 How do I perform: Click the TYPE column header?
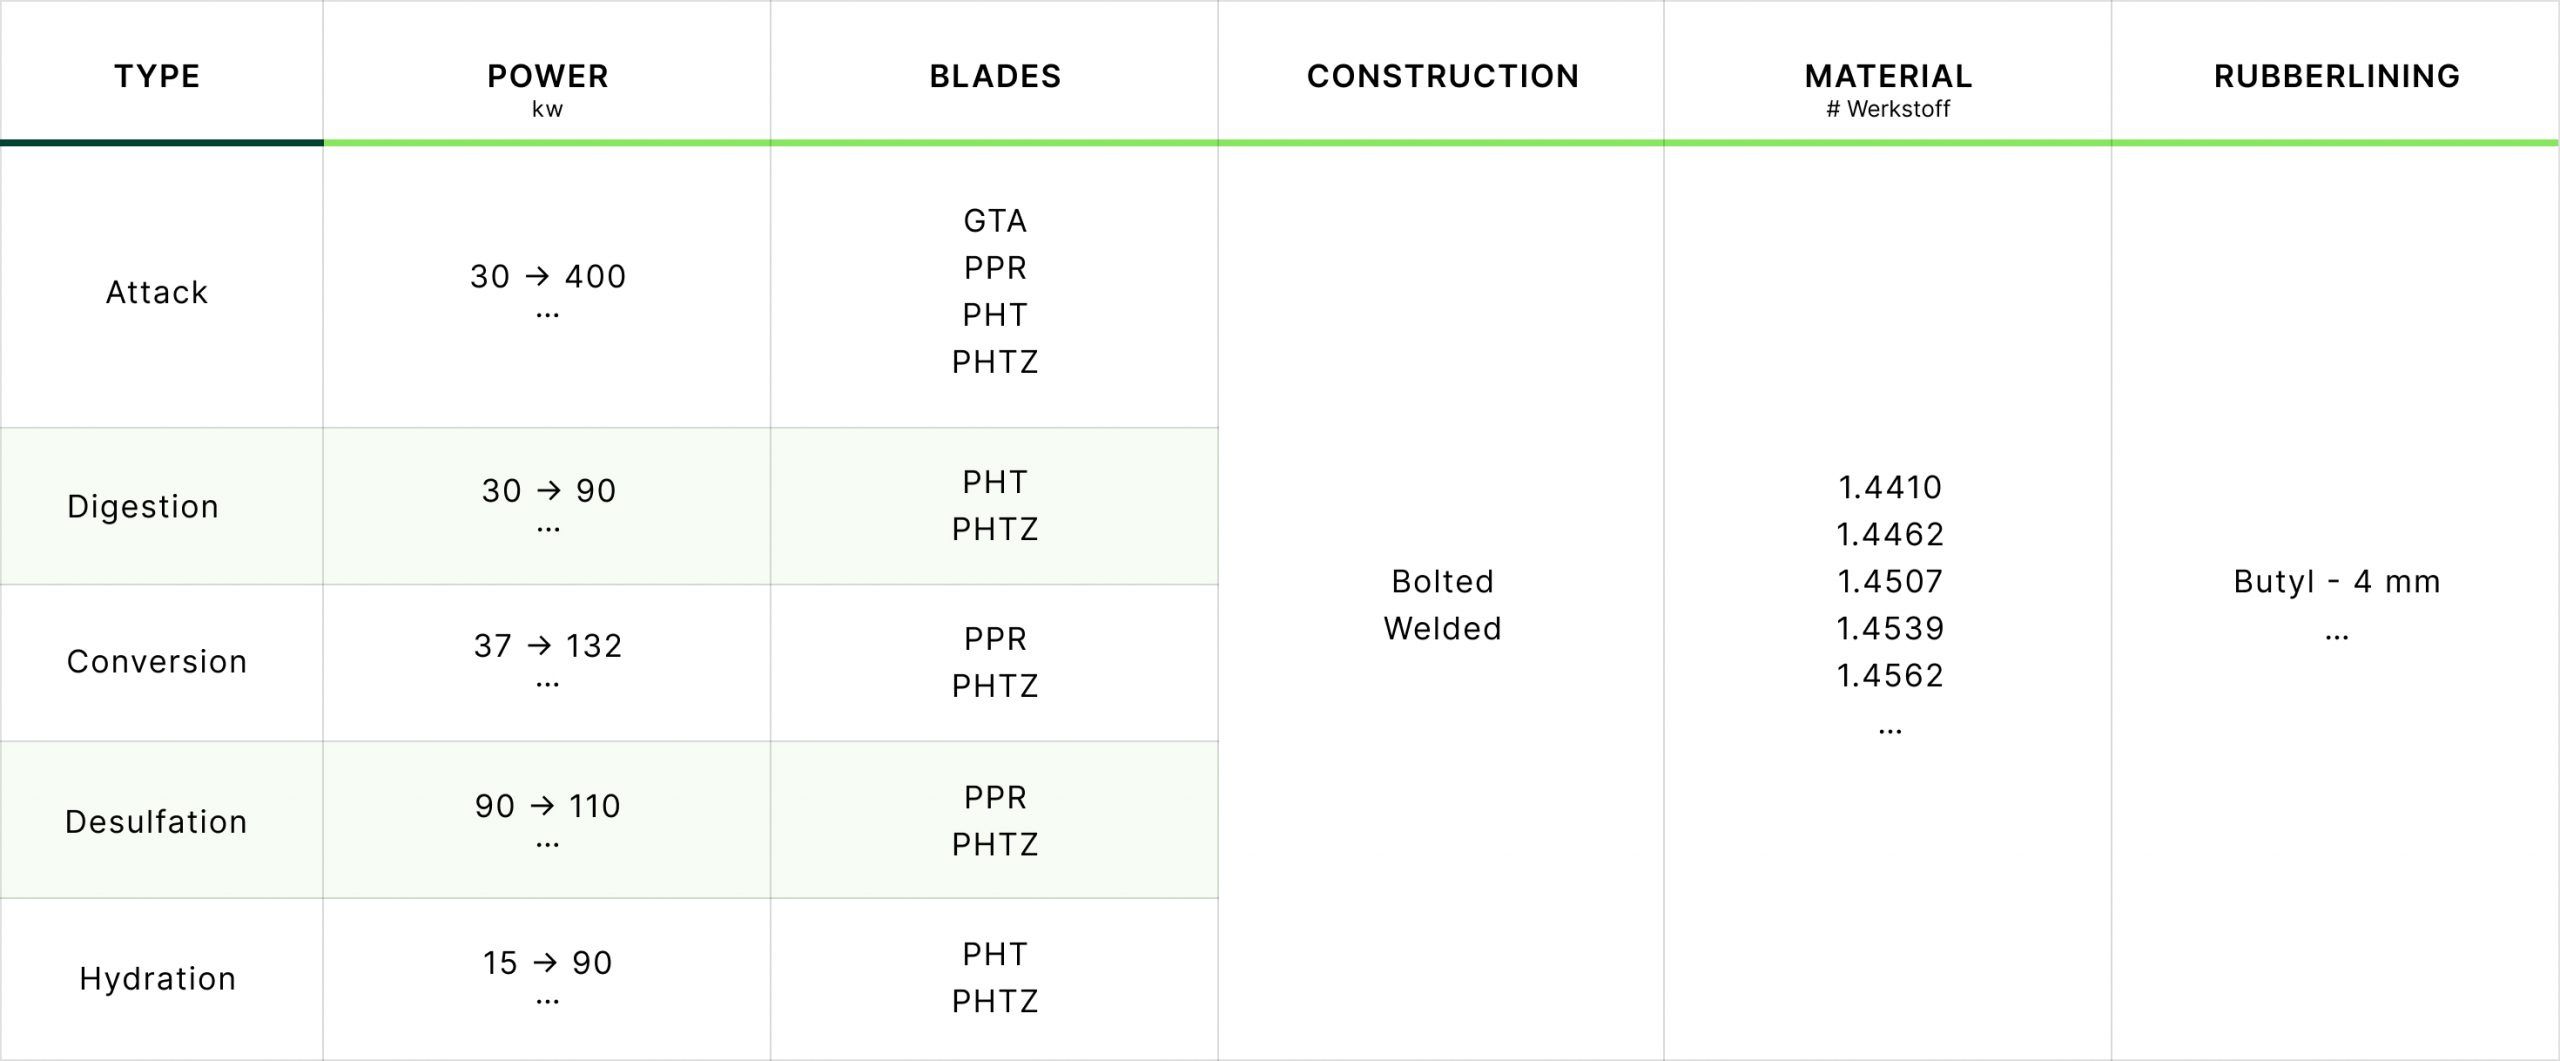(157, 76)
